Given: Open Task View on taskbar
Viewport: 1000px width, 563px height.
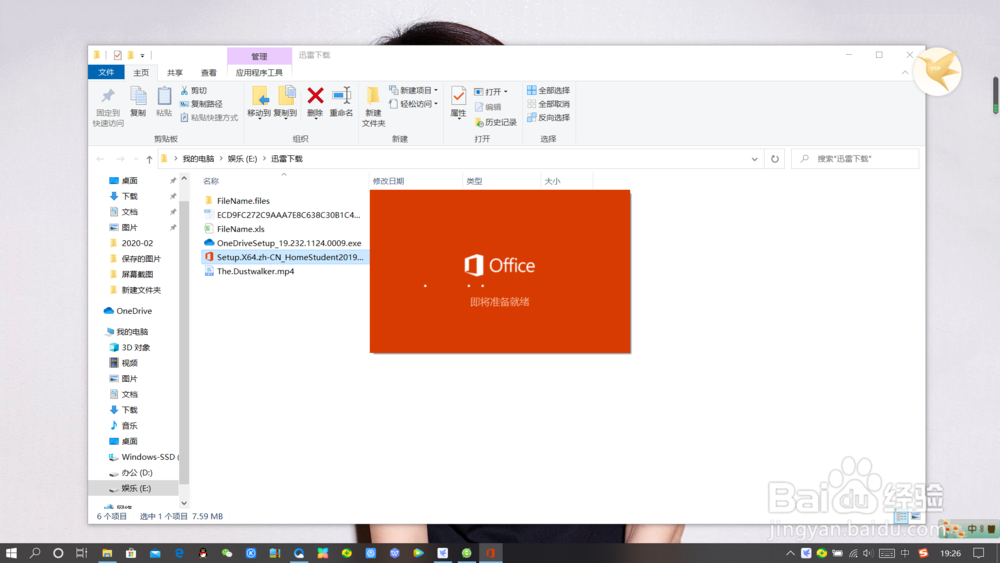Looking at the screenshot, I should tap(82, 553).
